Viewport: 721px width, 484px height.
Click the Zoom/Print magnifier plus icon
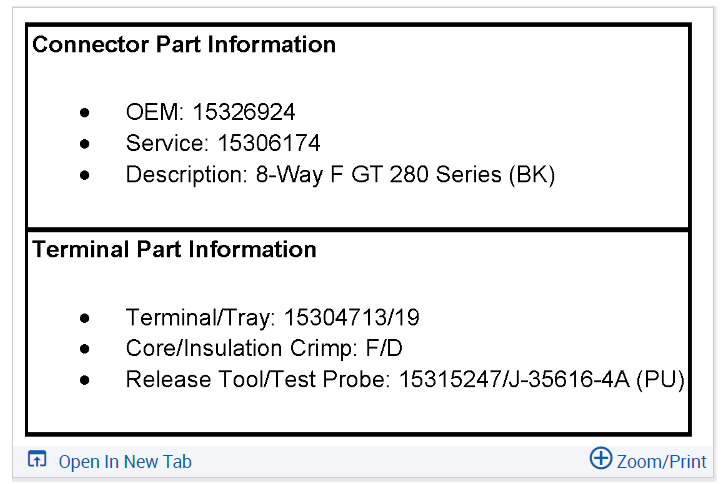[600, 459]
